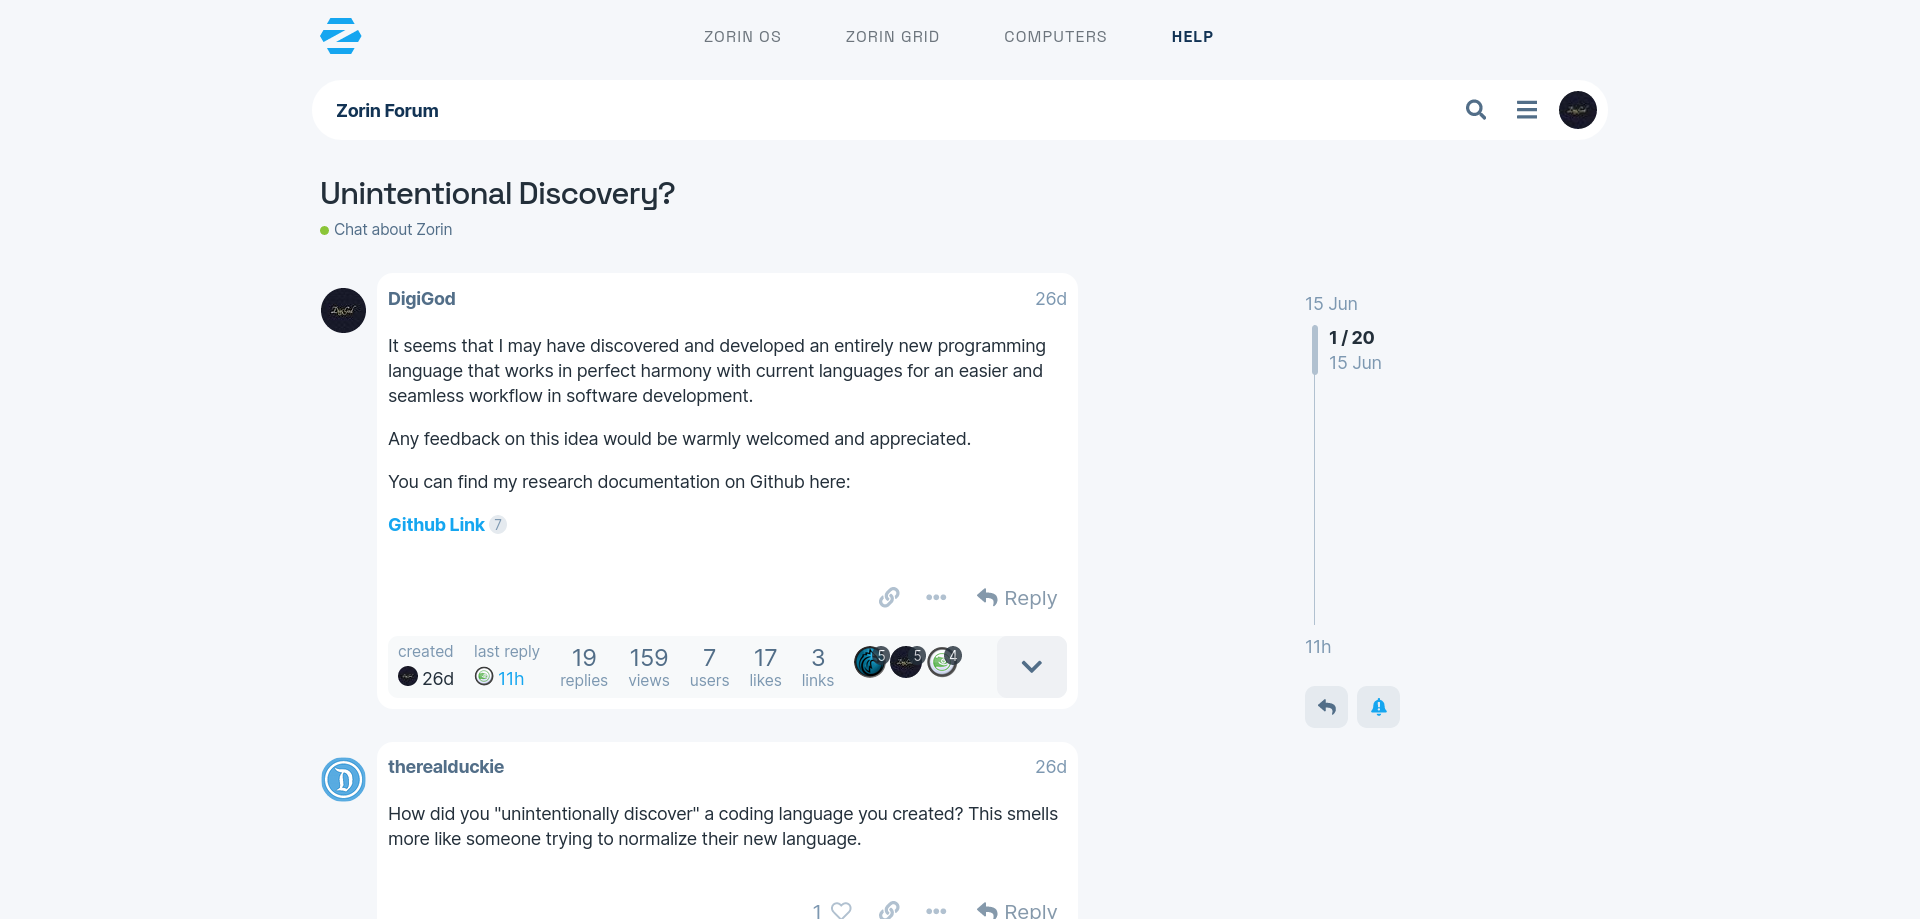Show more actions on DigiGod's post
This screenshot has width=1920, height=919.
(x=936, y=598)
